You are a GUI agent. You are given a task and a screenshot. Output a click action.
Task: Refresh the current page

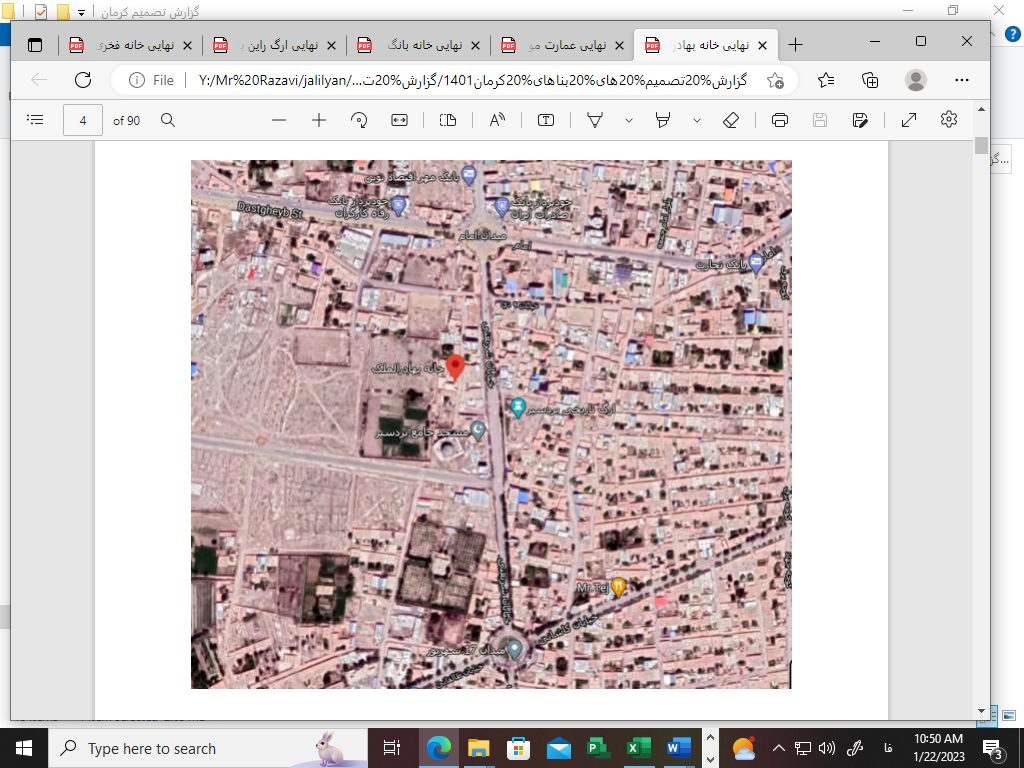(83, 80)
